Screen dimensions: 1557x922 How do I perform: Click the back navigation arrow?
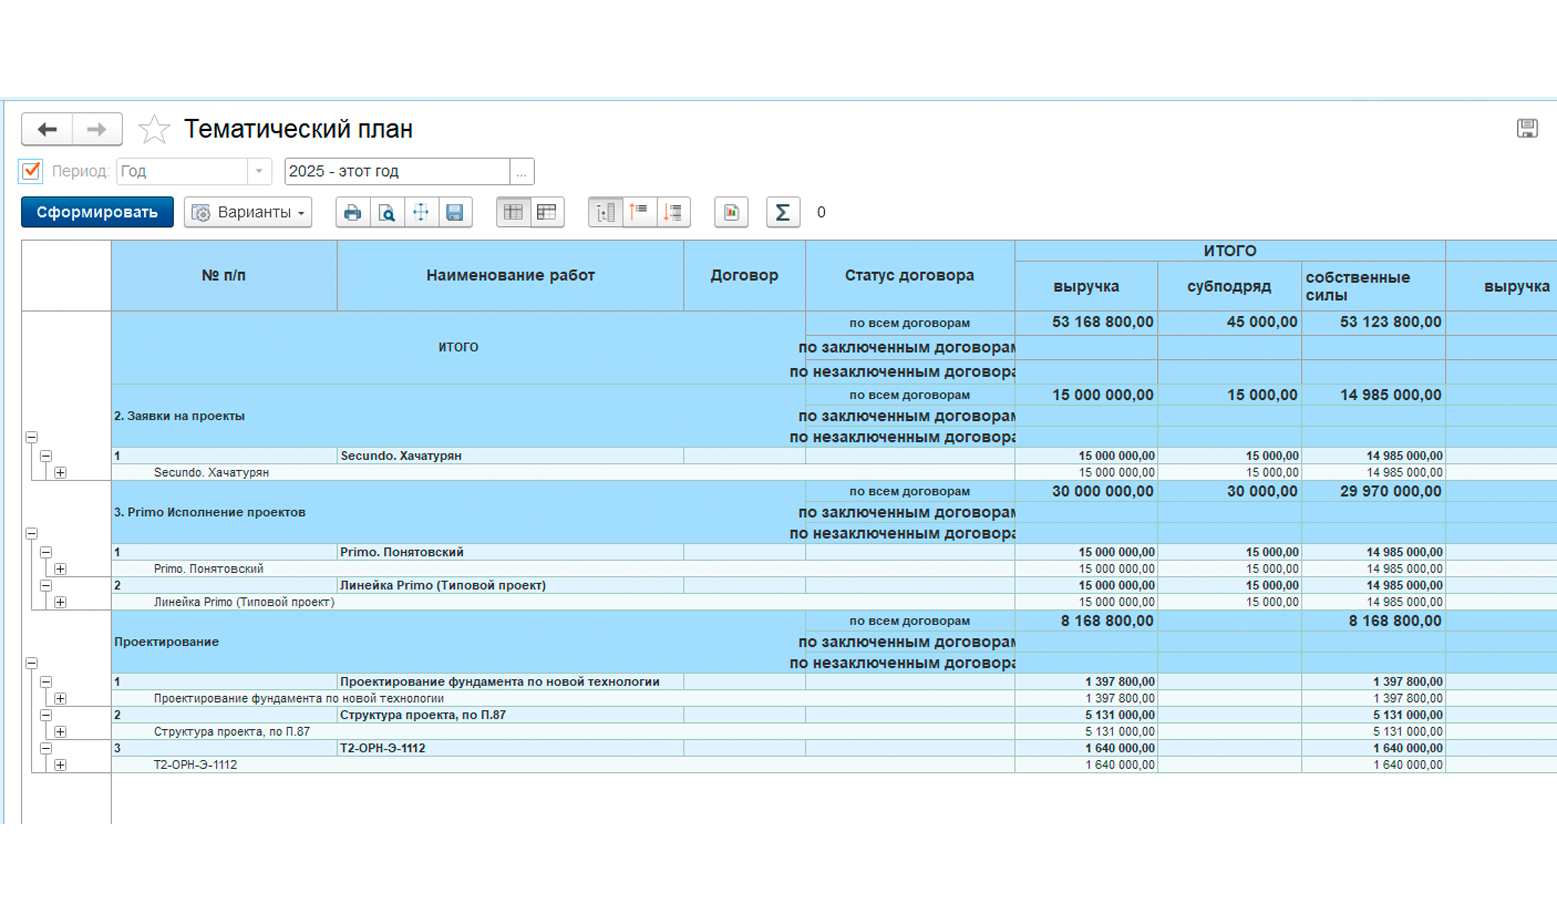point(47,129)
